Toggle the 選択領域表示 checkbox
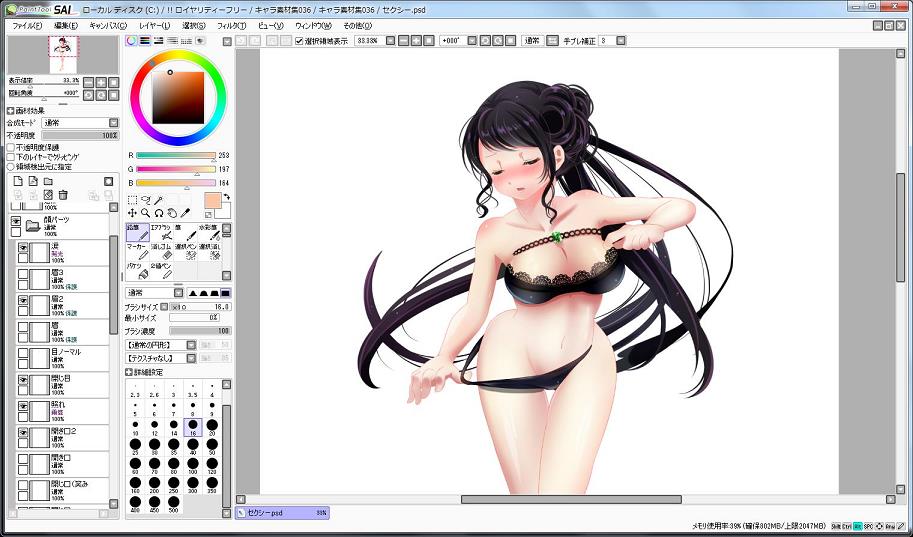 click(300, 41)
